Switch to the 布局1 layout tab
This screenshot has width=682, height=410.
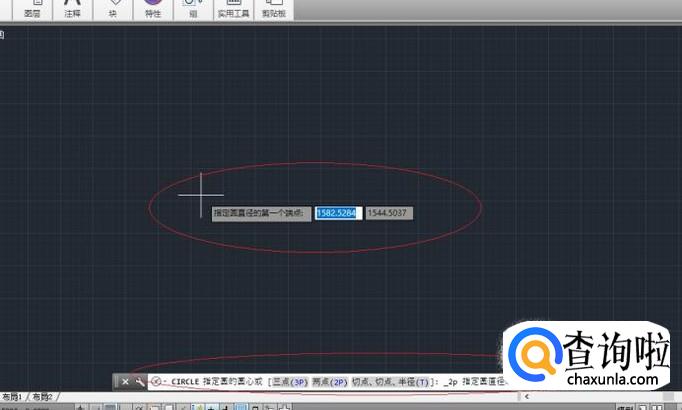[12, 397]
